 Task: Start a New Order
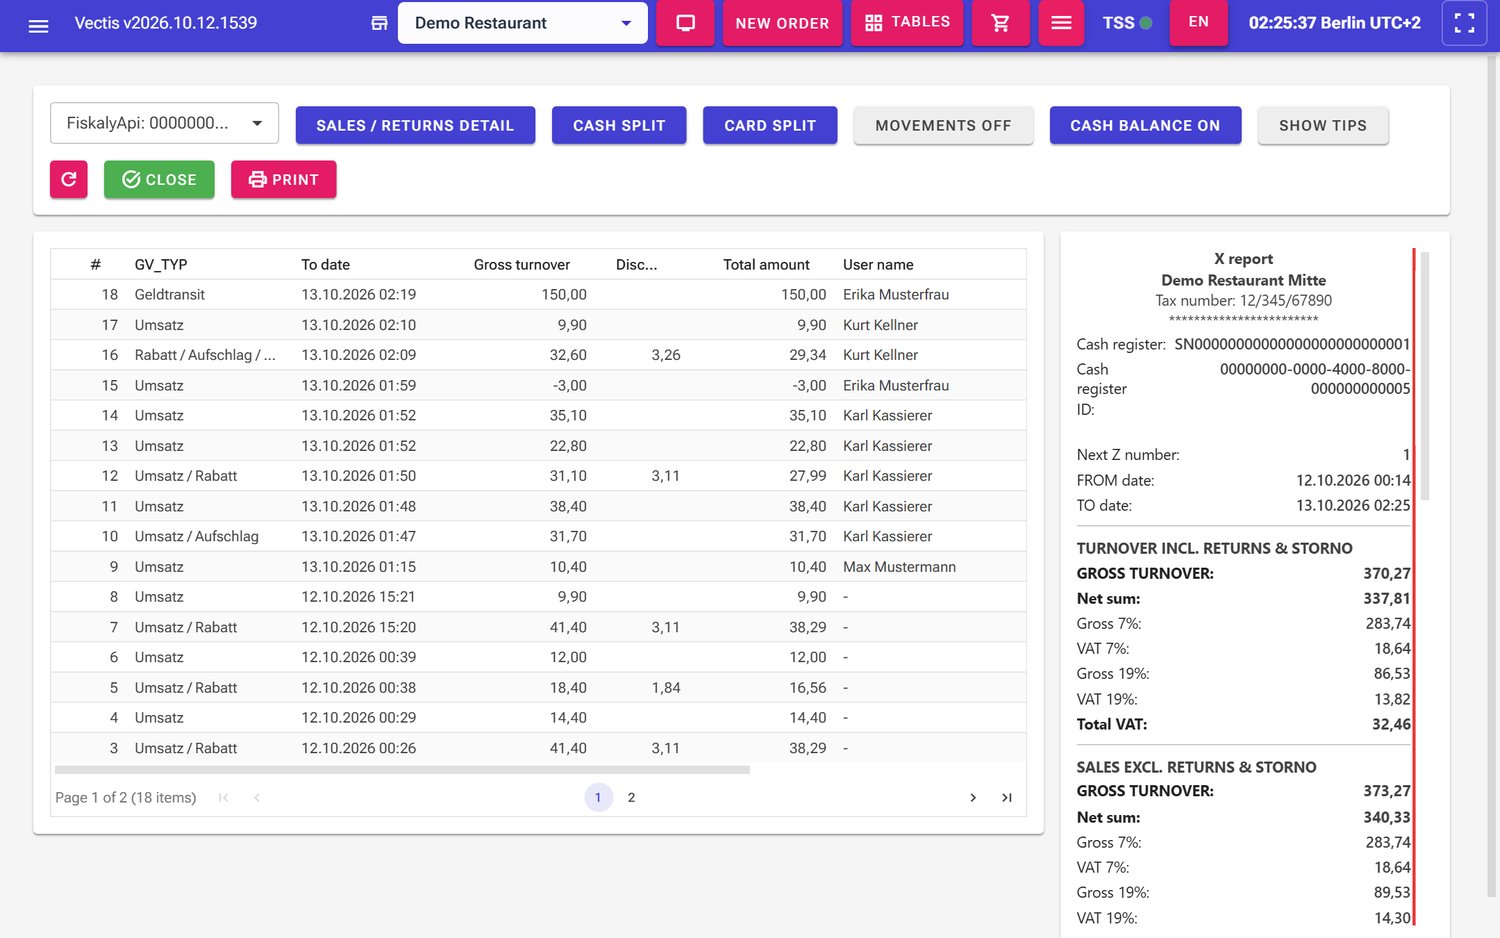782,23
